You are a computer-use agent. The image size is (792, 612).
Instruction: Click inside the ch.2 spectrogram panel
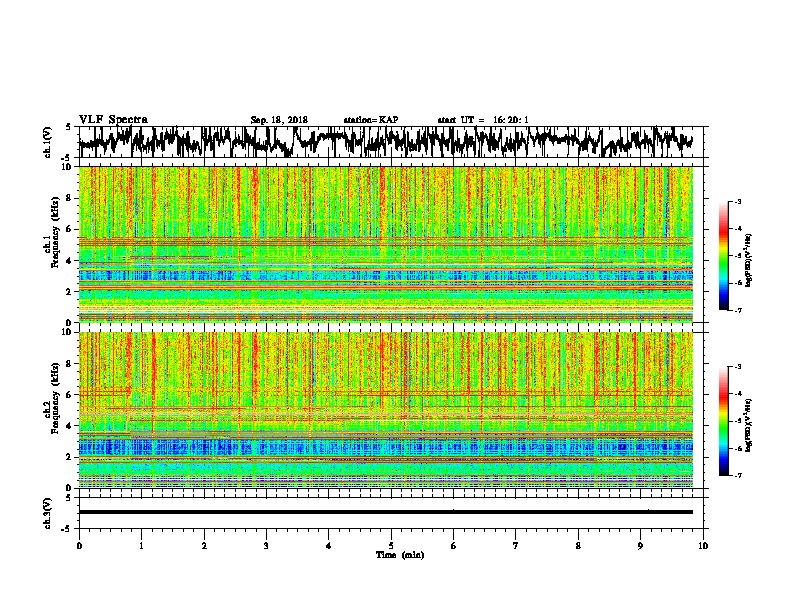(386, 410)
